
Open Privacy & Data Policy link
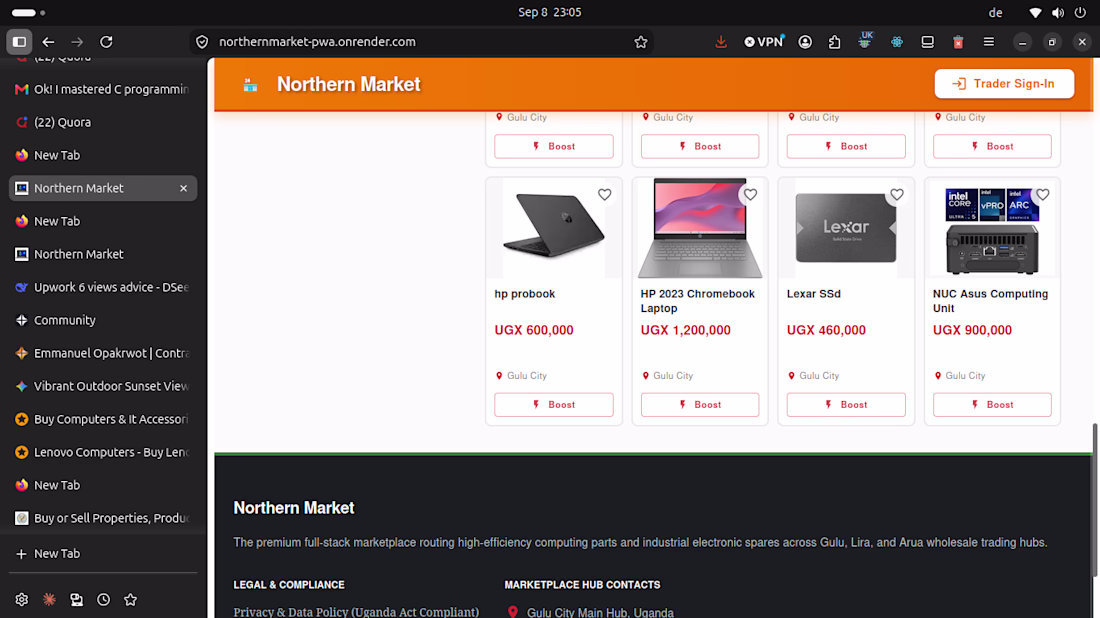(x=356, y=612)
